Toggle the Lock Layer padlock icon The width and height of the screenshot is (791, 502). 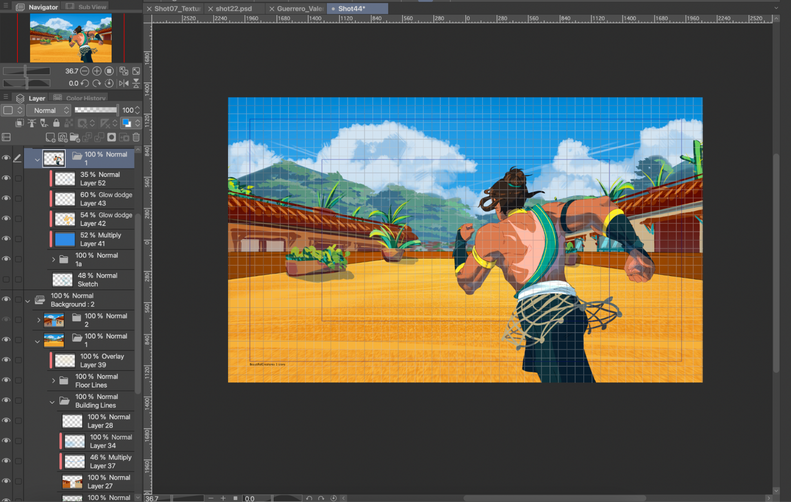56,123
